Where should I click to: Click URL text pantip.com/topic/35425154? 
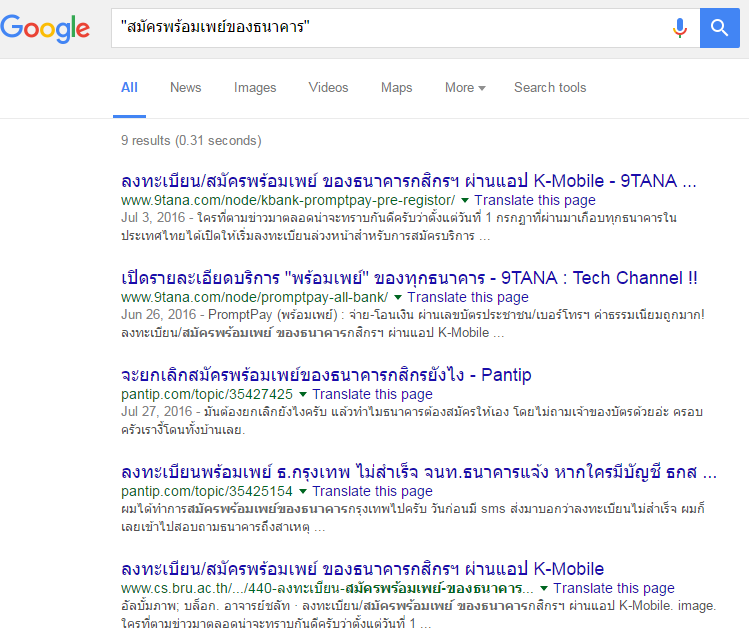(x=207, y=491)
